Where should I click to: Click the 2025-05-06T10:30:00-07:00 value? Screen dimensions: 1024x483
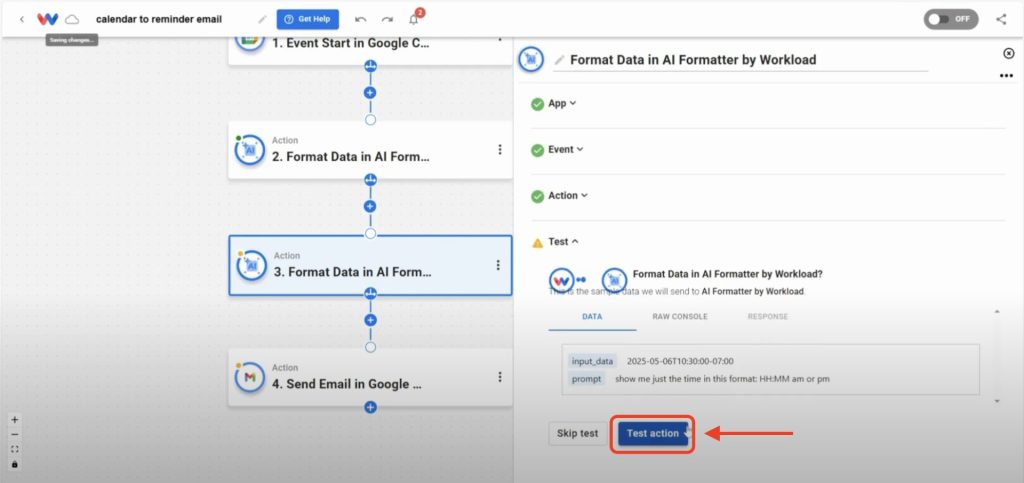pyautogui.click(x=680, y=361)
